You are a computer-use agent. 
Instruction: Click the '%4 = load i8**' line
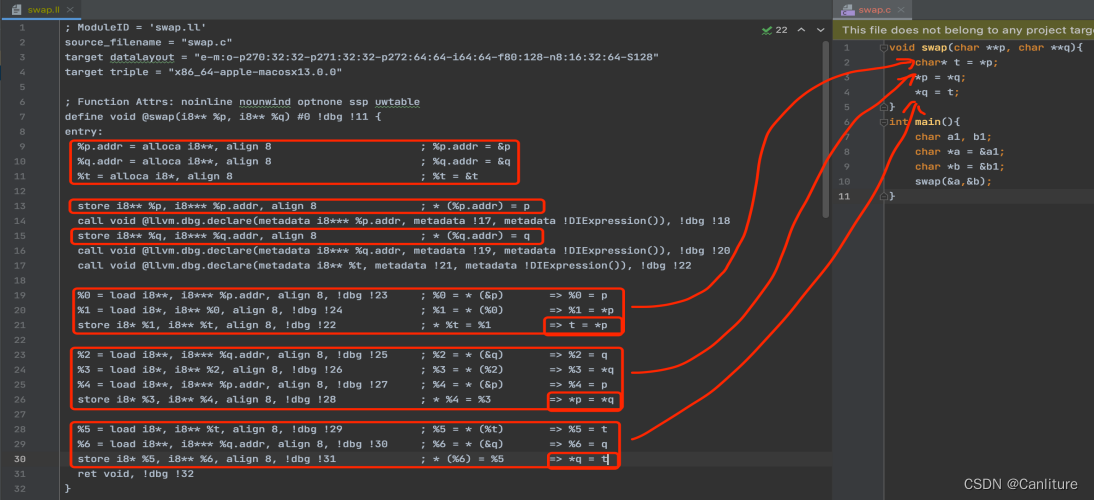232,384
